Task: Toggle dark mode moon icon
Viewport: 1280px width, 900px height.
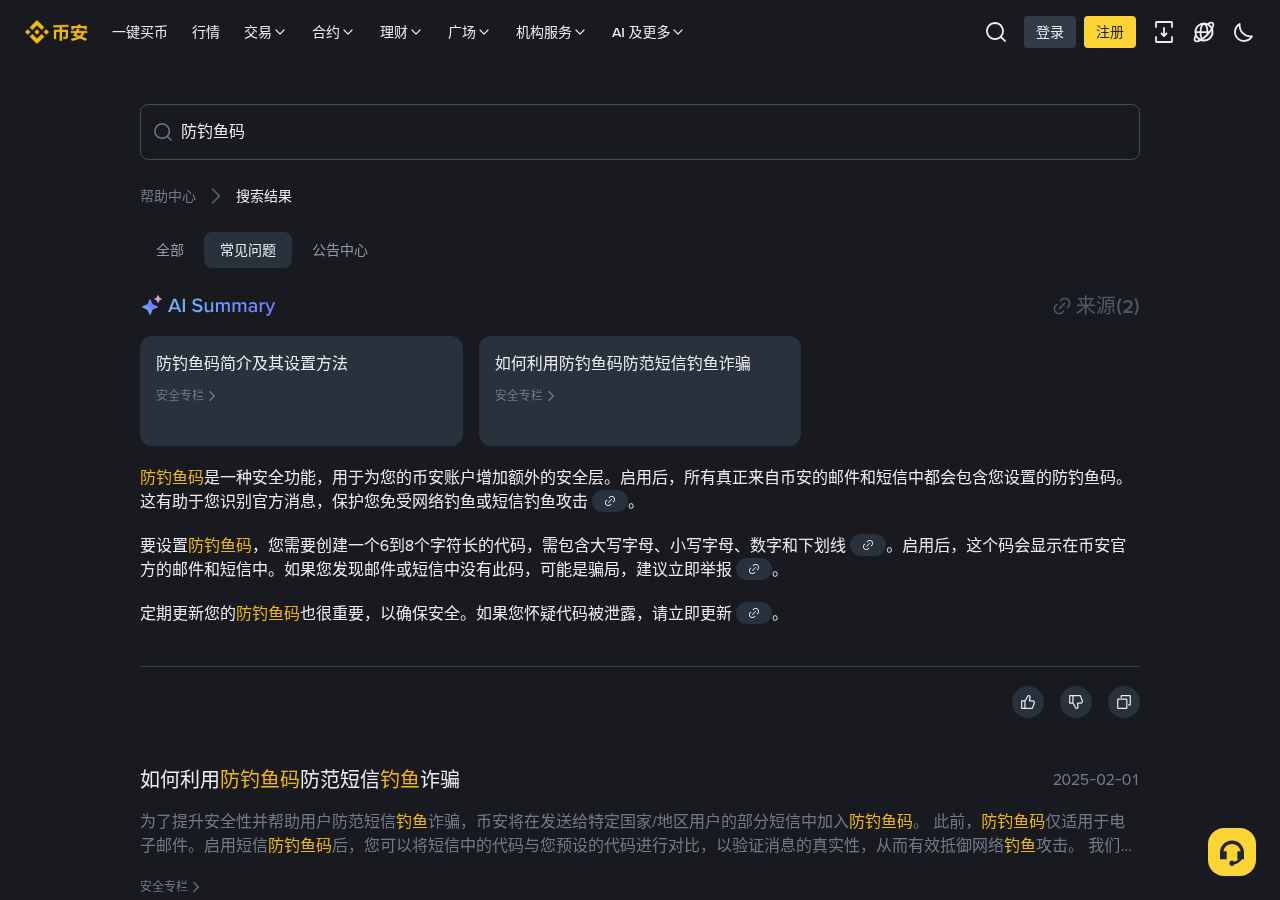Action: coord(1244,32)
